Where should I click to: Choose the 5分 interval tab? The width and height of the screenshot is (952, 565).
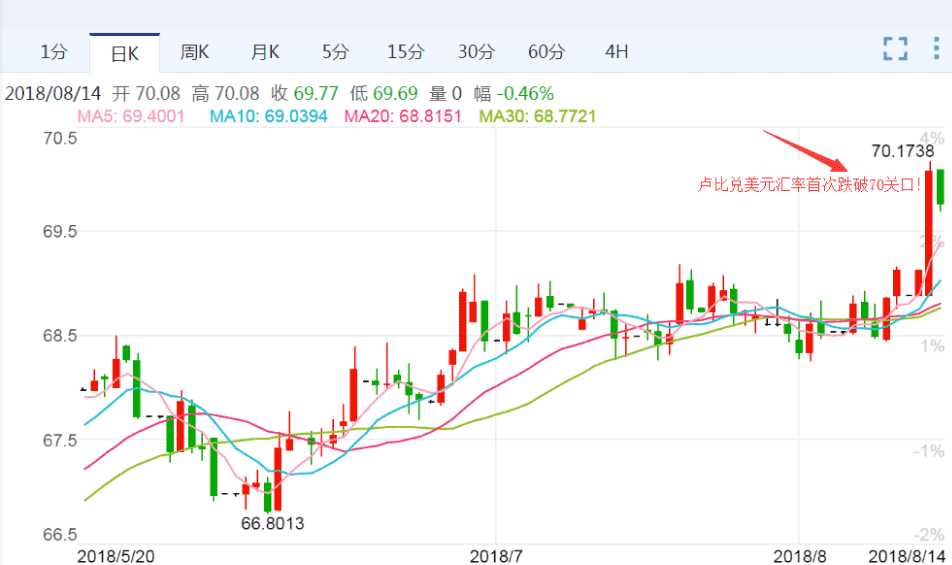coord(335,51)
